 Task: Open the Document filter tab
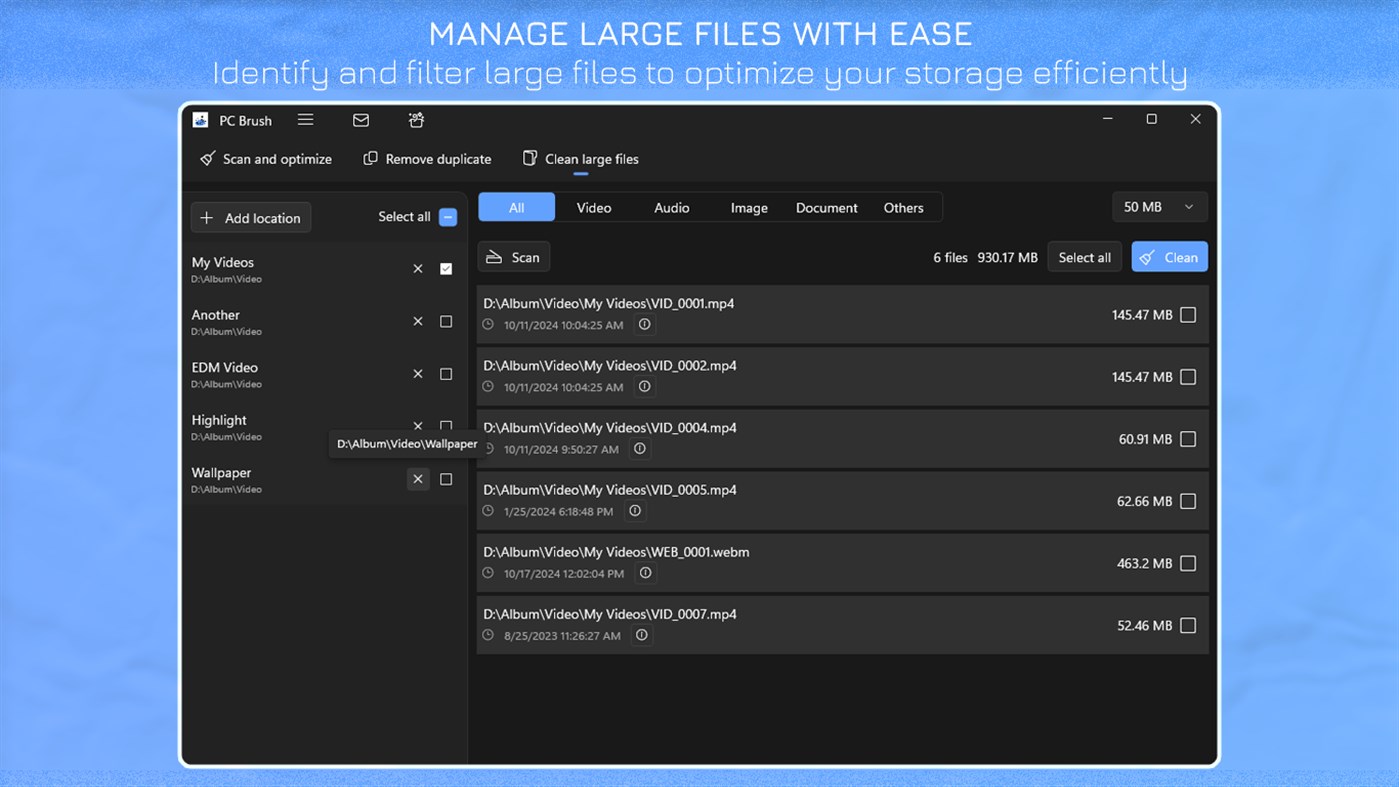[x=826, y=207]
